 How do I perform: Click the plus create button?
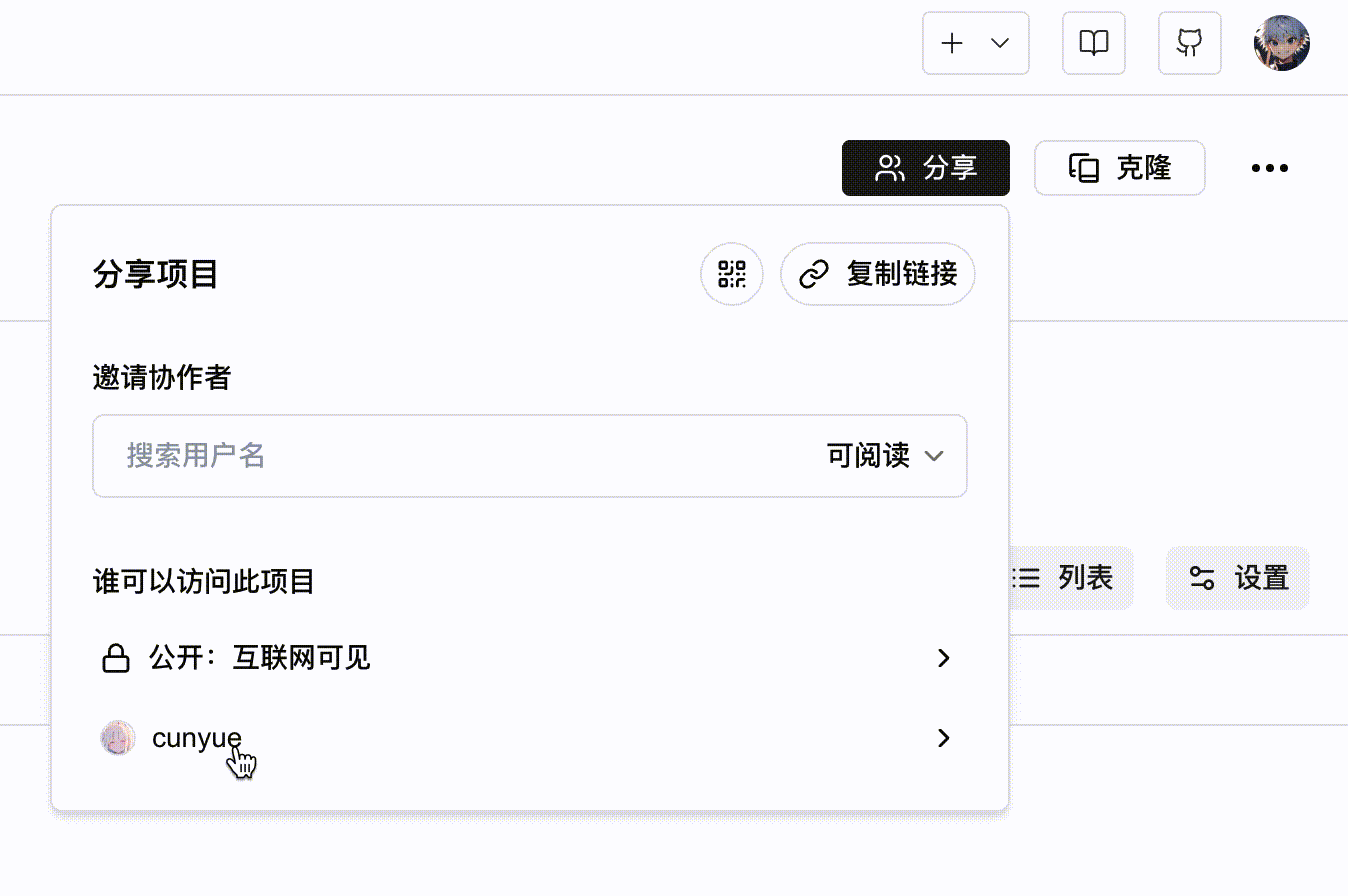(x=952, y=43)
